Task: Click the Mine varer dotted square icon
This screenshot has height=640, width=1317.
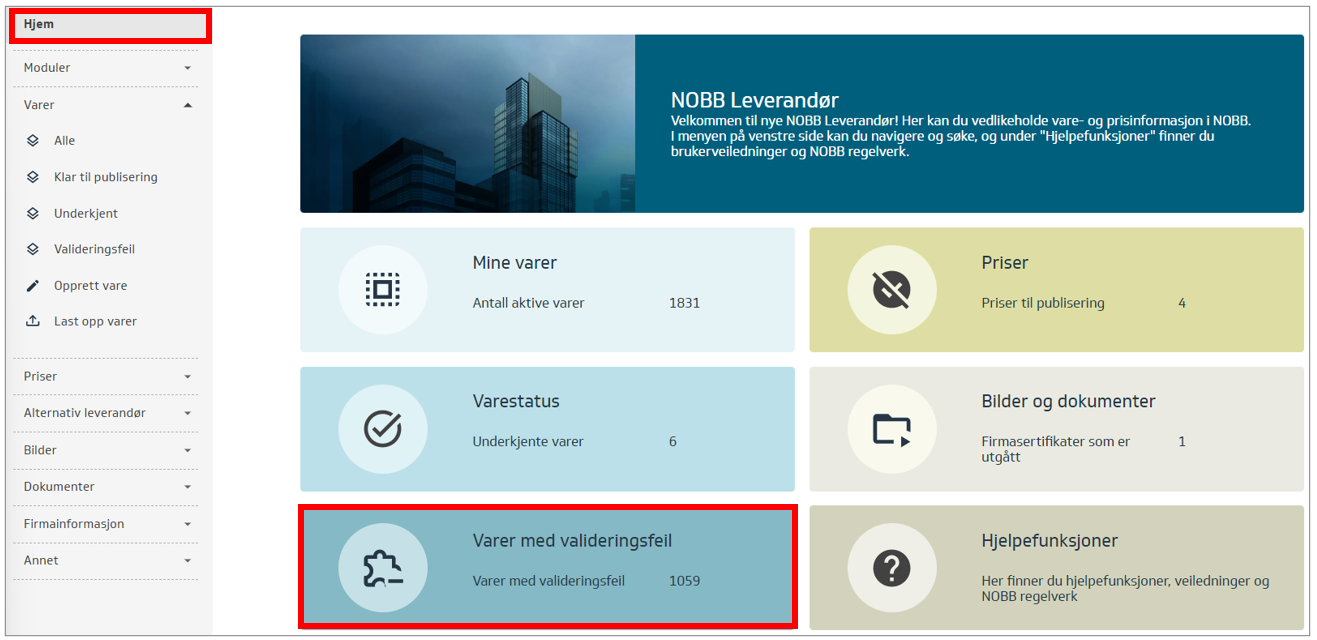Action: pos(382,290)
